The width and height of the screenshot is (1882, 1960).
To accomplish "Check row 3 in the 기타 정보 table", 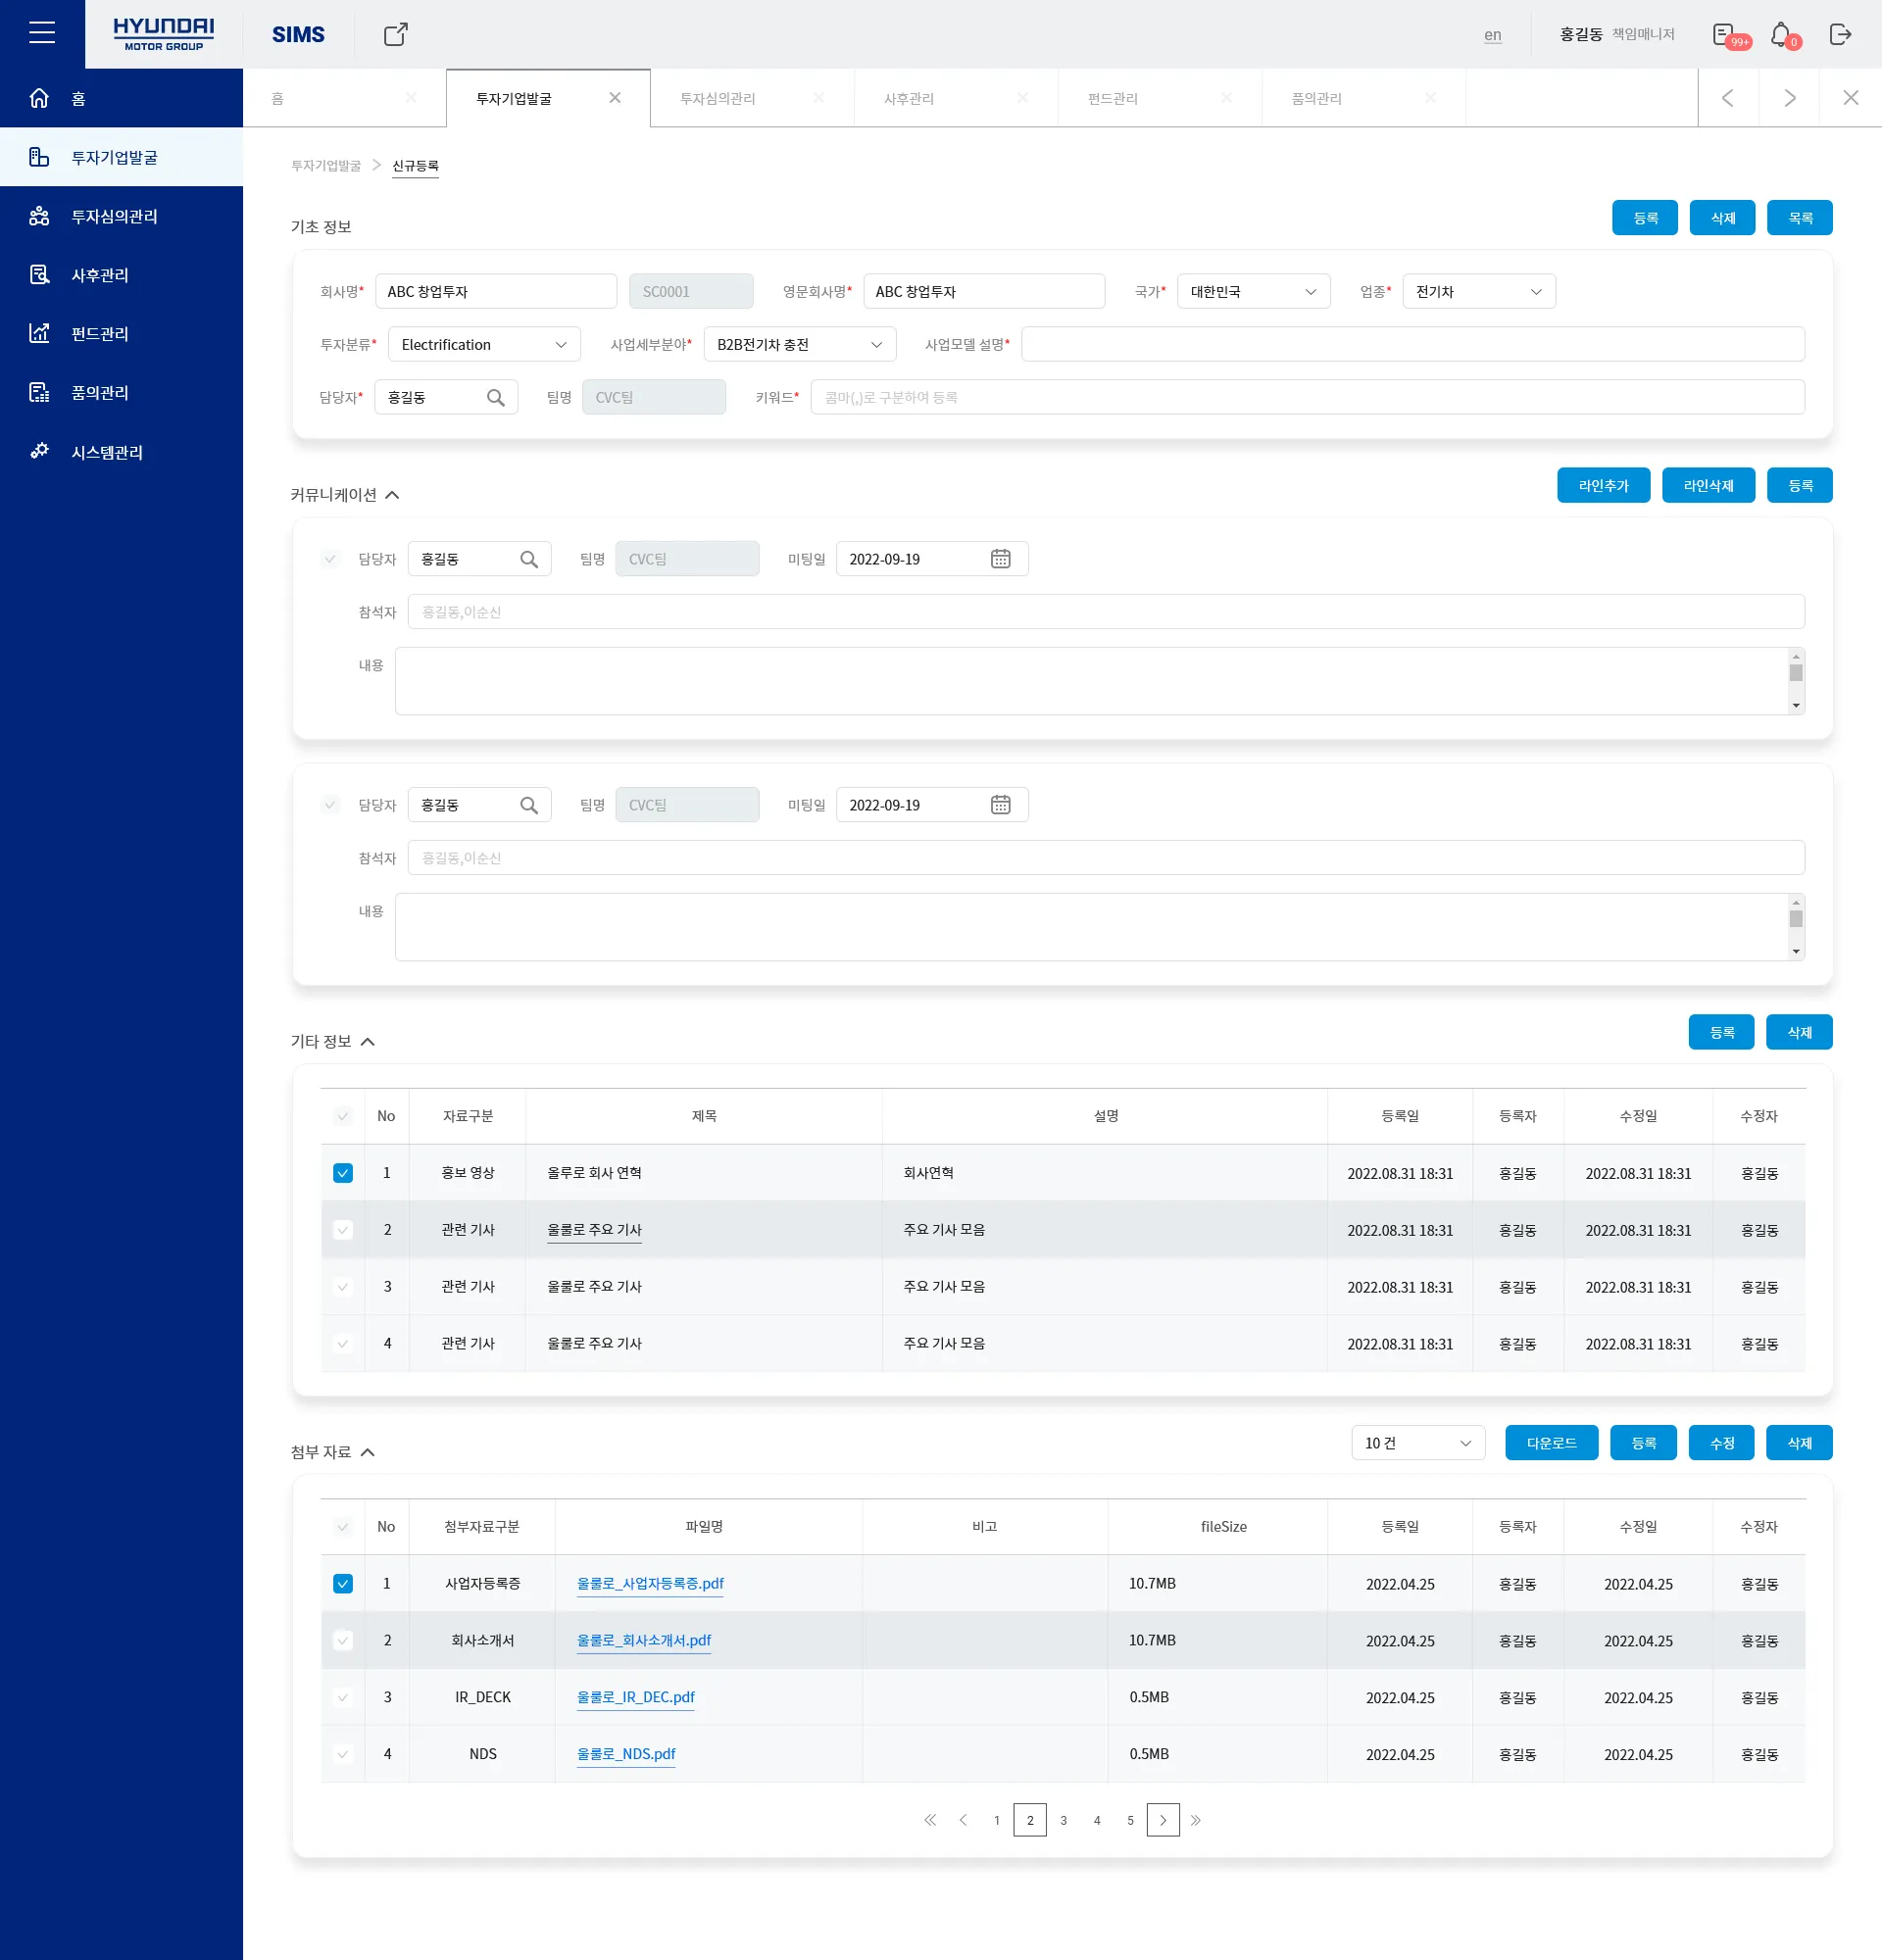I will (x=343, y=1287).
